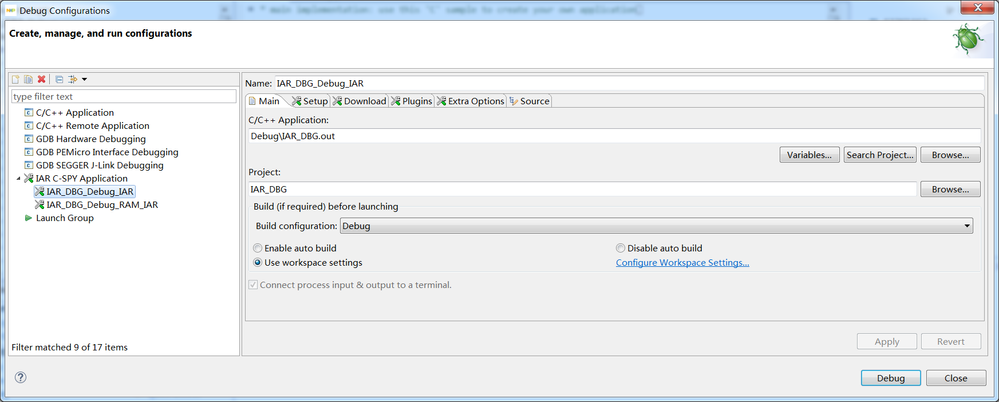Click the Debug Configurations title bar icon
Viewport: 999px width, 402px height.
pyautogui.click(x=11, y=10)
